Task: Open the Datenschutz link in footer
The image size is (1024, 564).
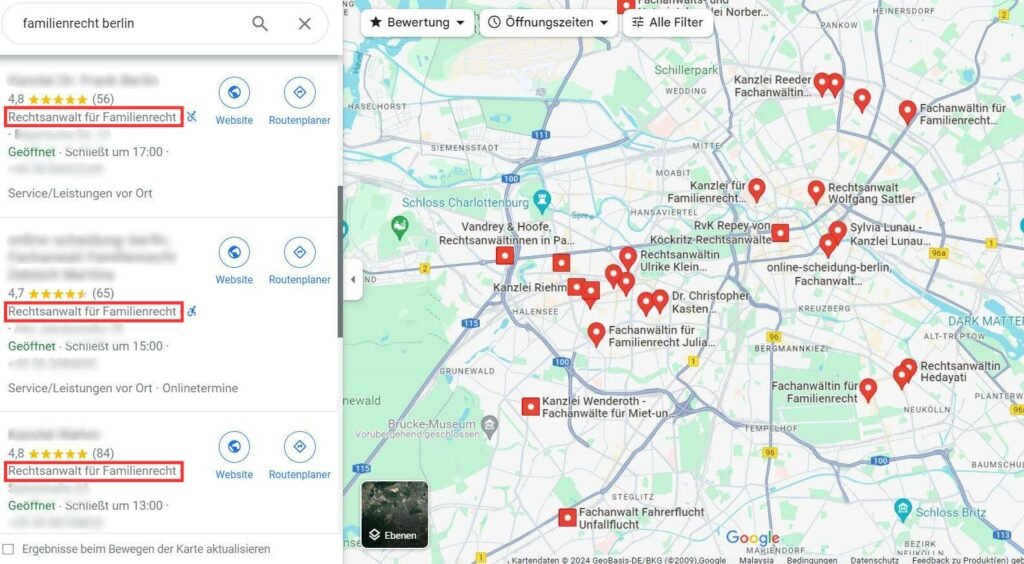Action: click(874, 559)
